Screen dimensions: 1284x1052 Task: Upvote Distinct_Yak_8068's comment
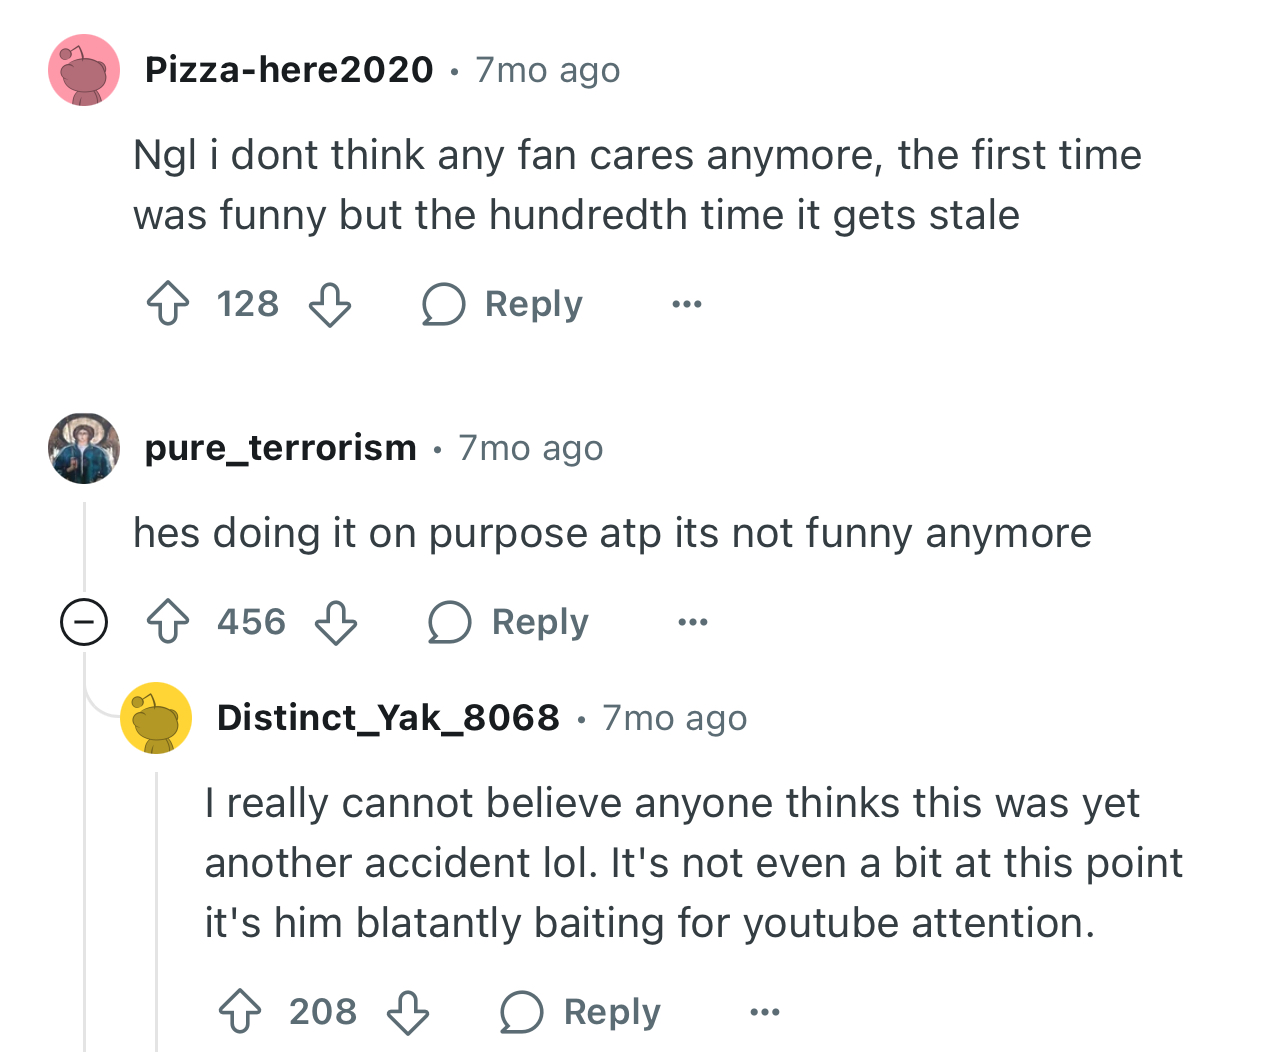(240, 1011)
